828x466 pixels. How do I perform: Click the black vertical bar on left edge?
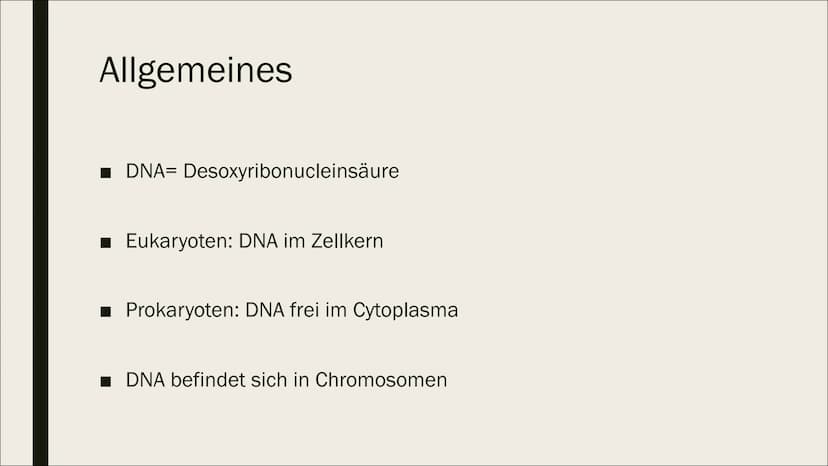point(40,233)
